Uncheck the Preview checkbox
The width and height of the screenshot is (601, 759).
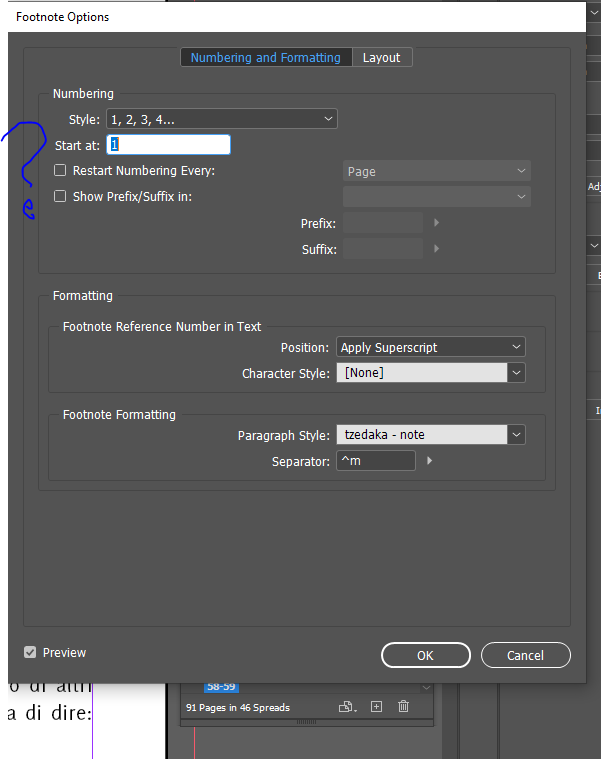pyautogui.click(x=30, y=652)
